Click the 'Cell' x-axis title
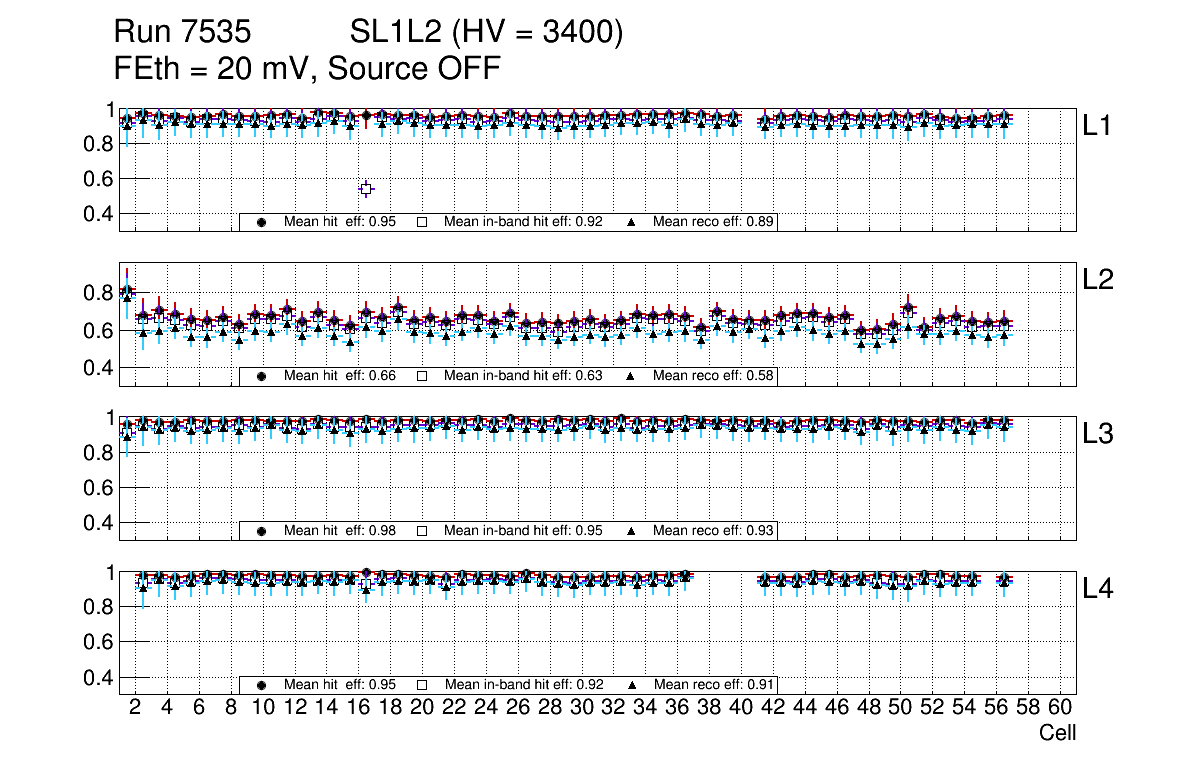1196x772 pixels. point(1057,733)
